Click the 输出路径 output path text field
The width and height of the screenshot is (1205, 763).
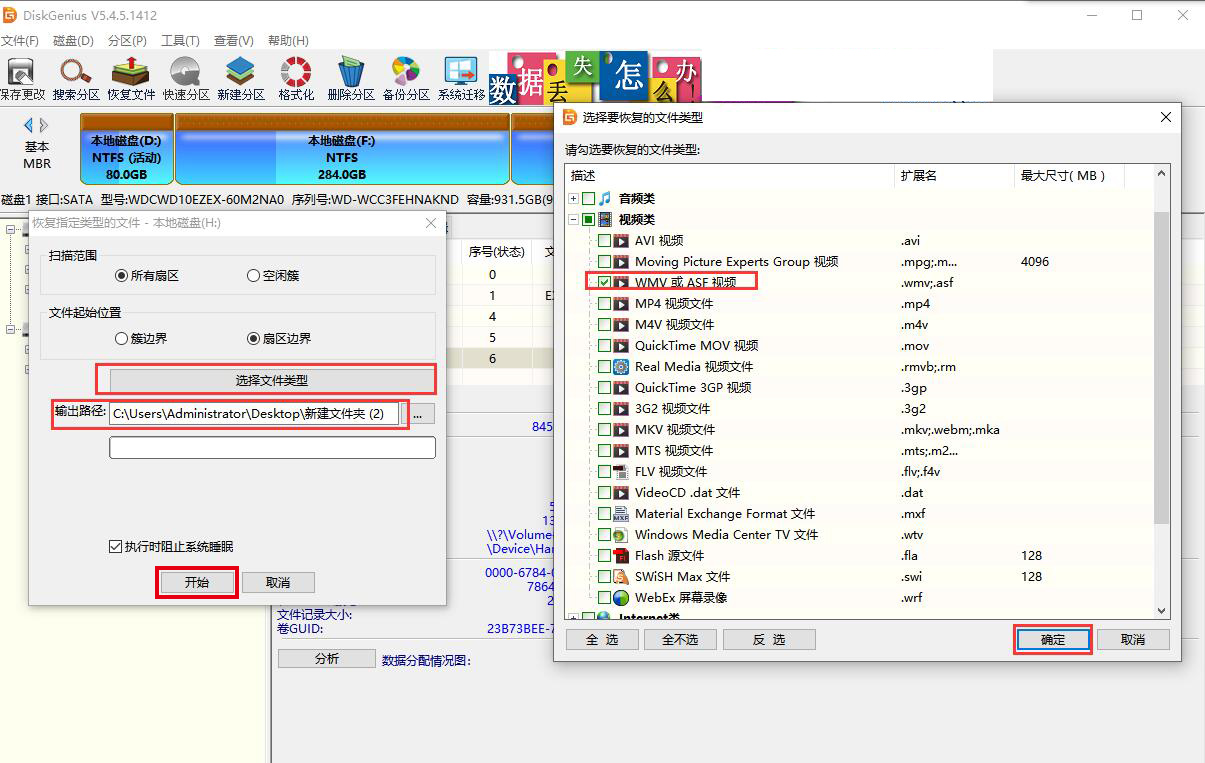click(254, 414)
